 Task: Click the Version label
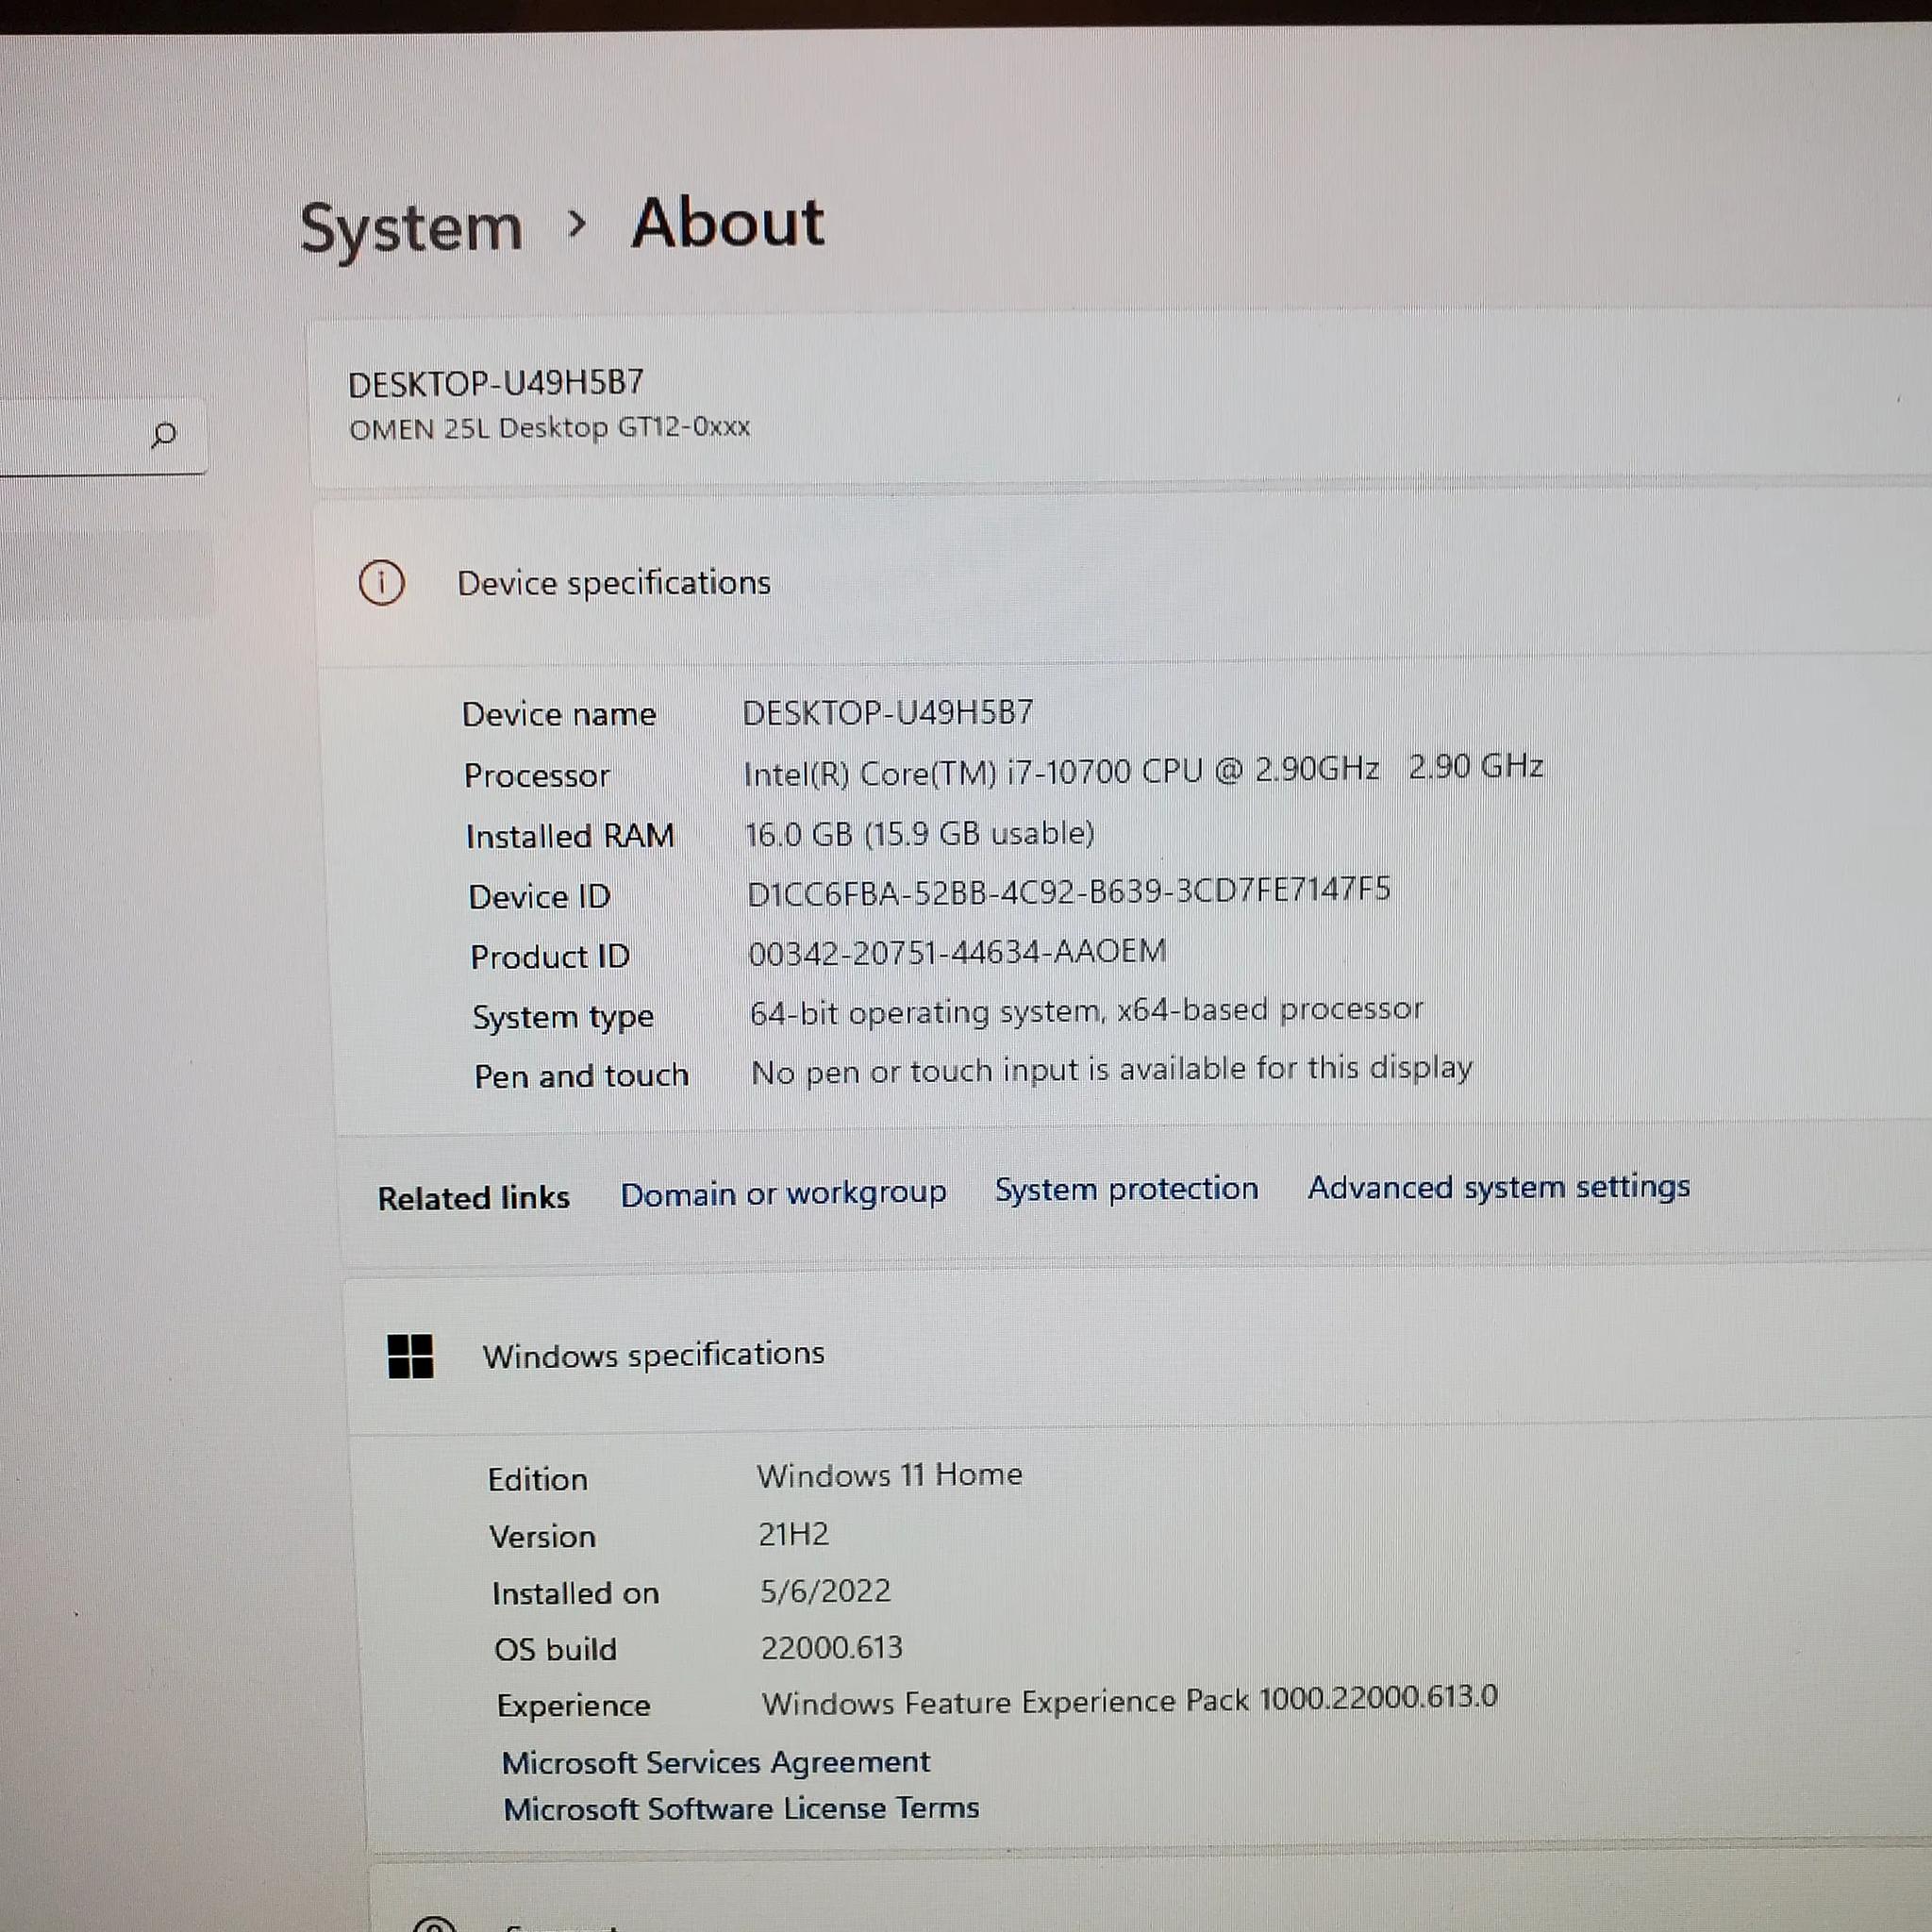click(x=542, y=1537)
